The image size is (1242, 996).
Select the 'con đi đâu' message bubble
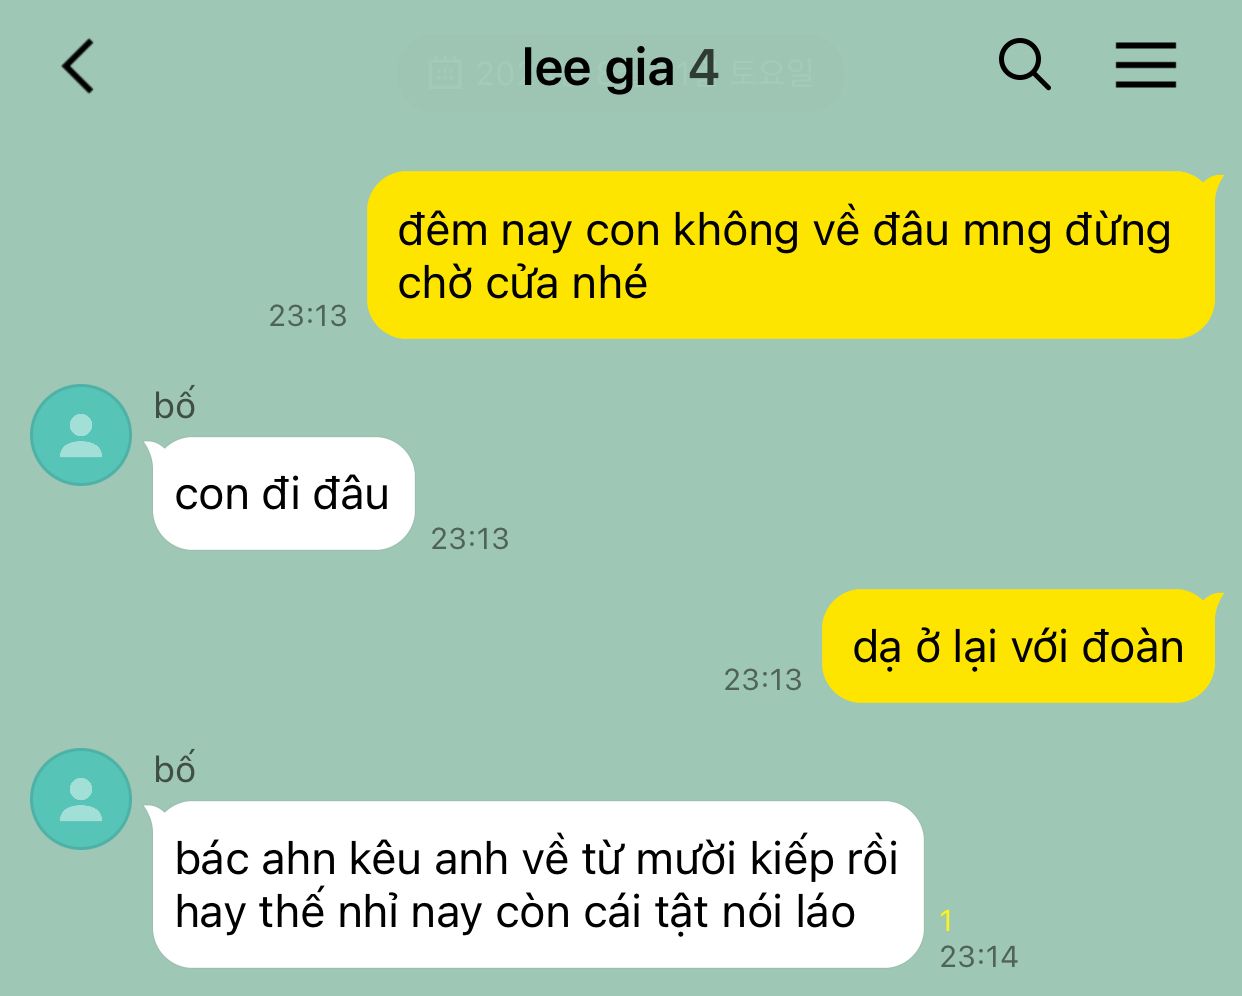click(282, 493)
